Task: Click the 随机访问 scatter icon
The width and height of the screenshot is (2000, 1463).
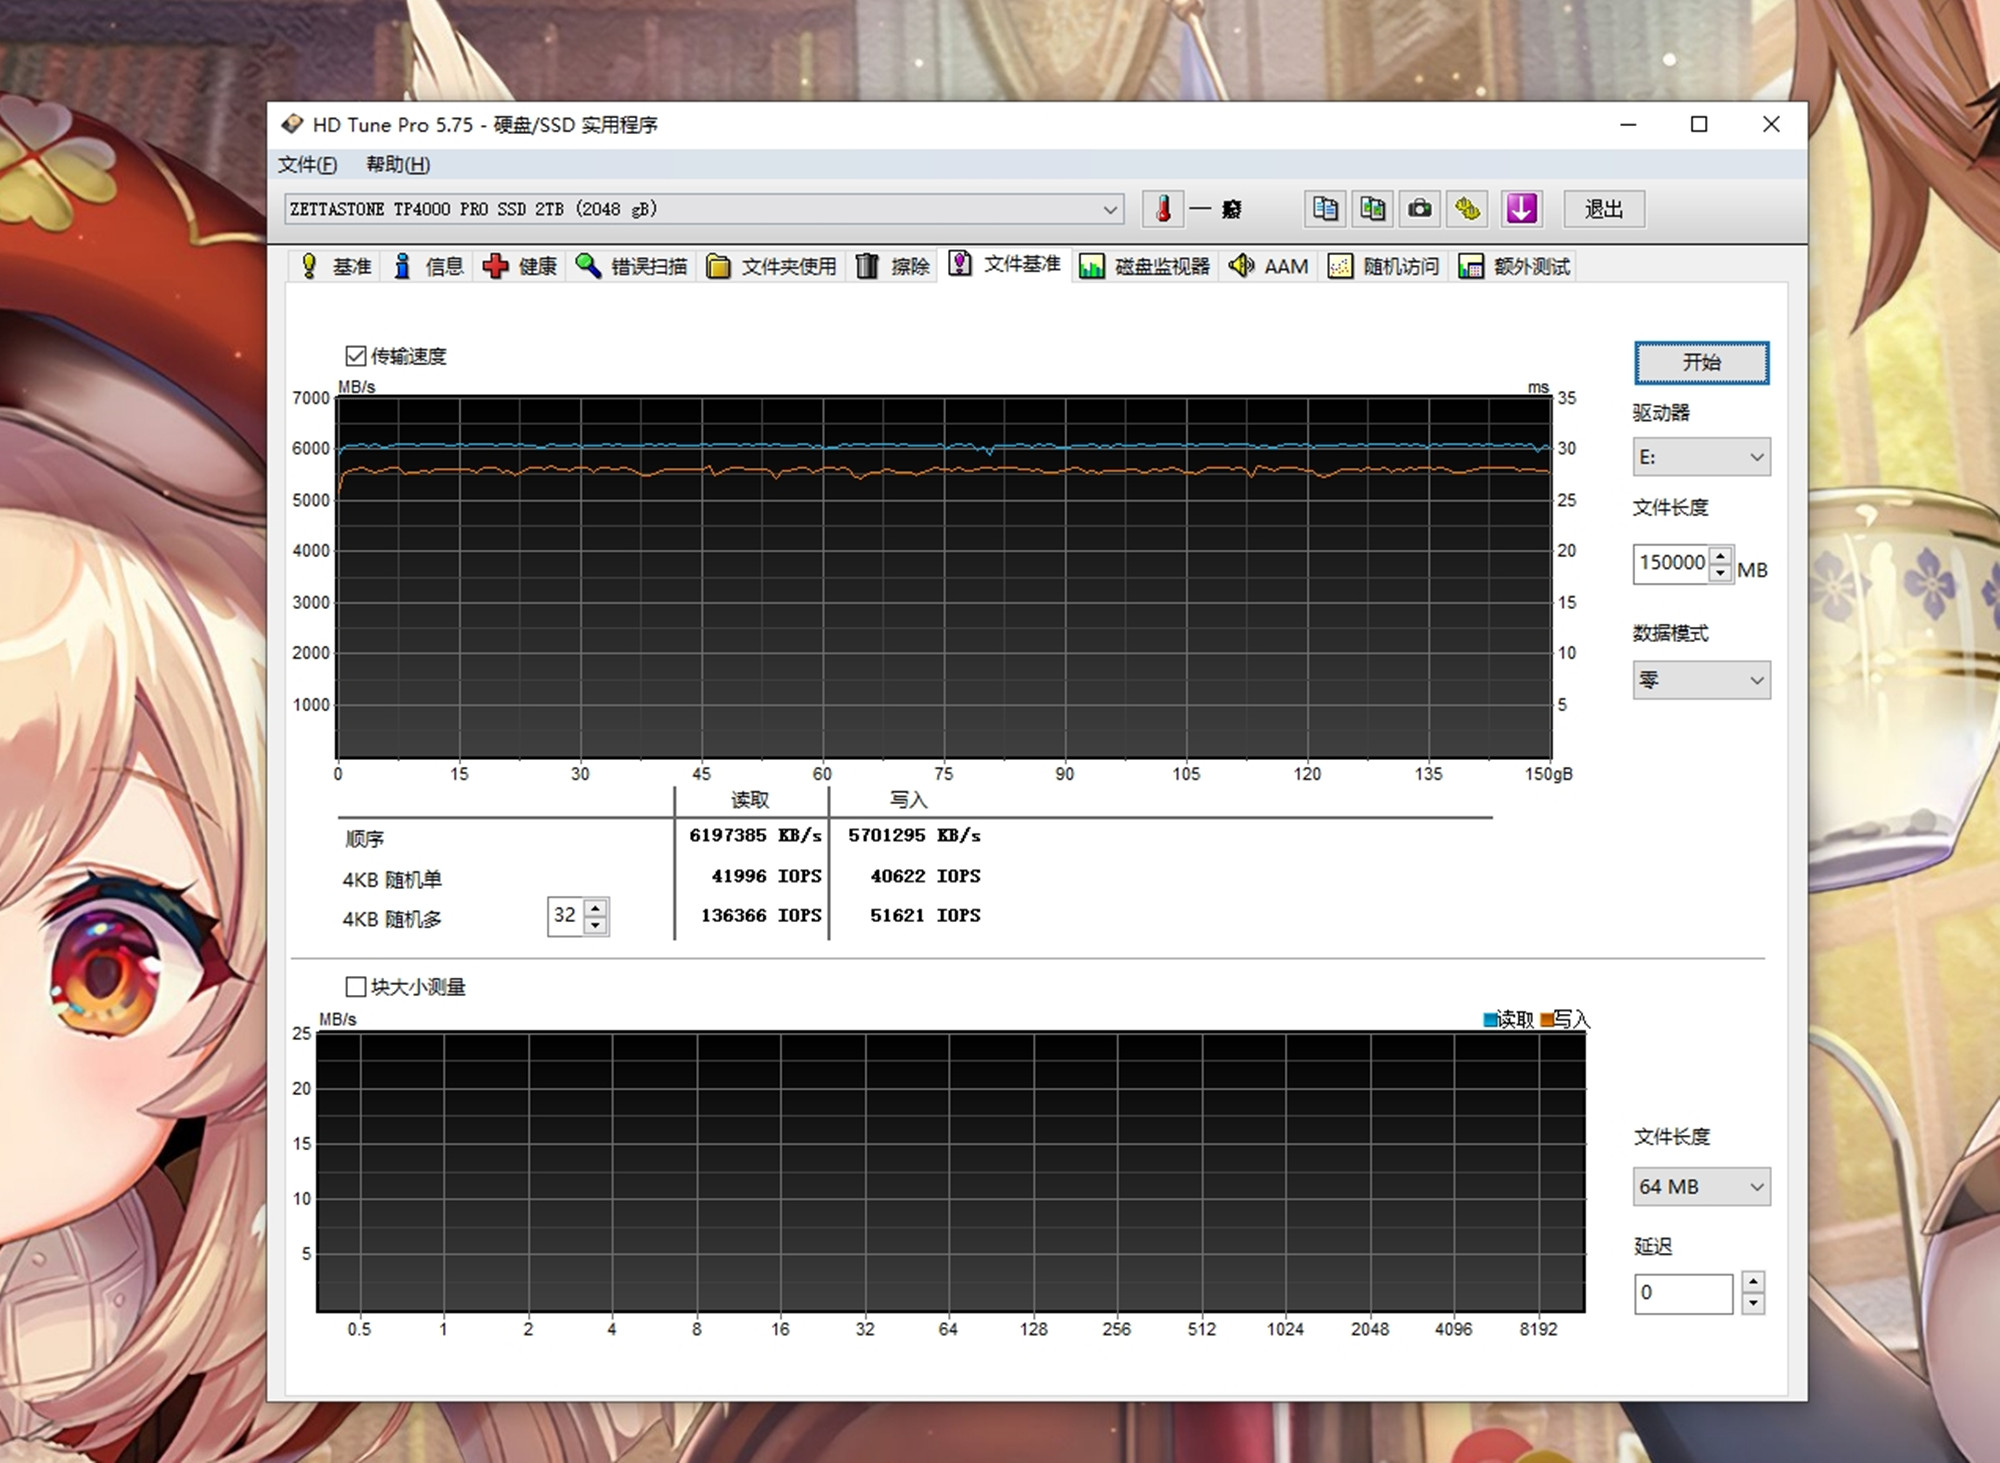Action: point(1340,266)
